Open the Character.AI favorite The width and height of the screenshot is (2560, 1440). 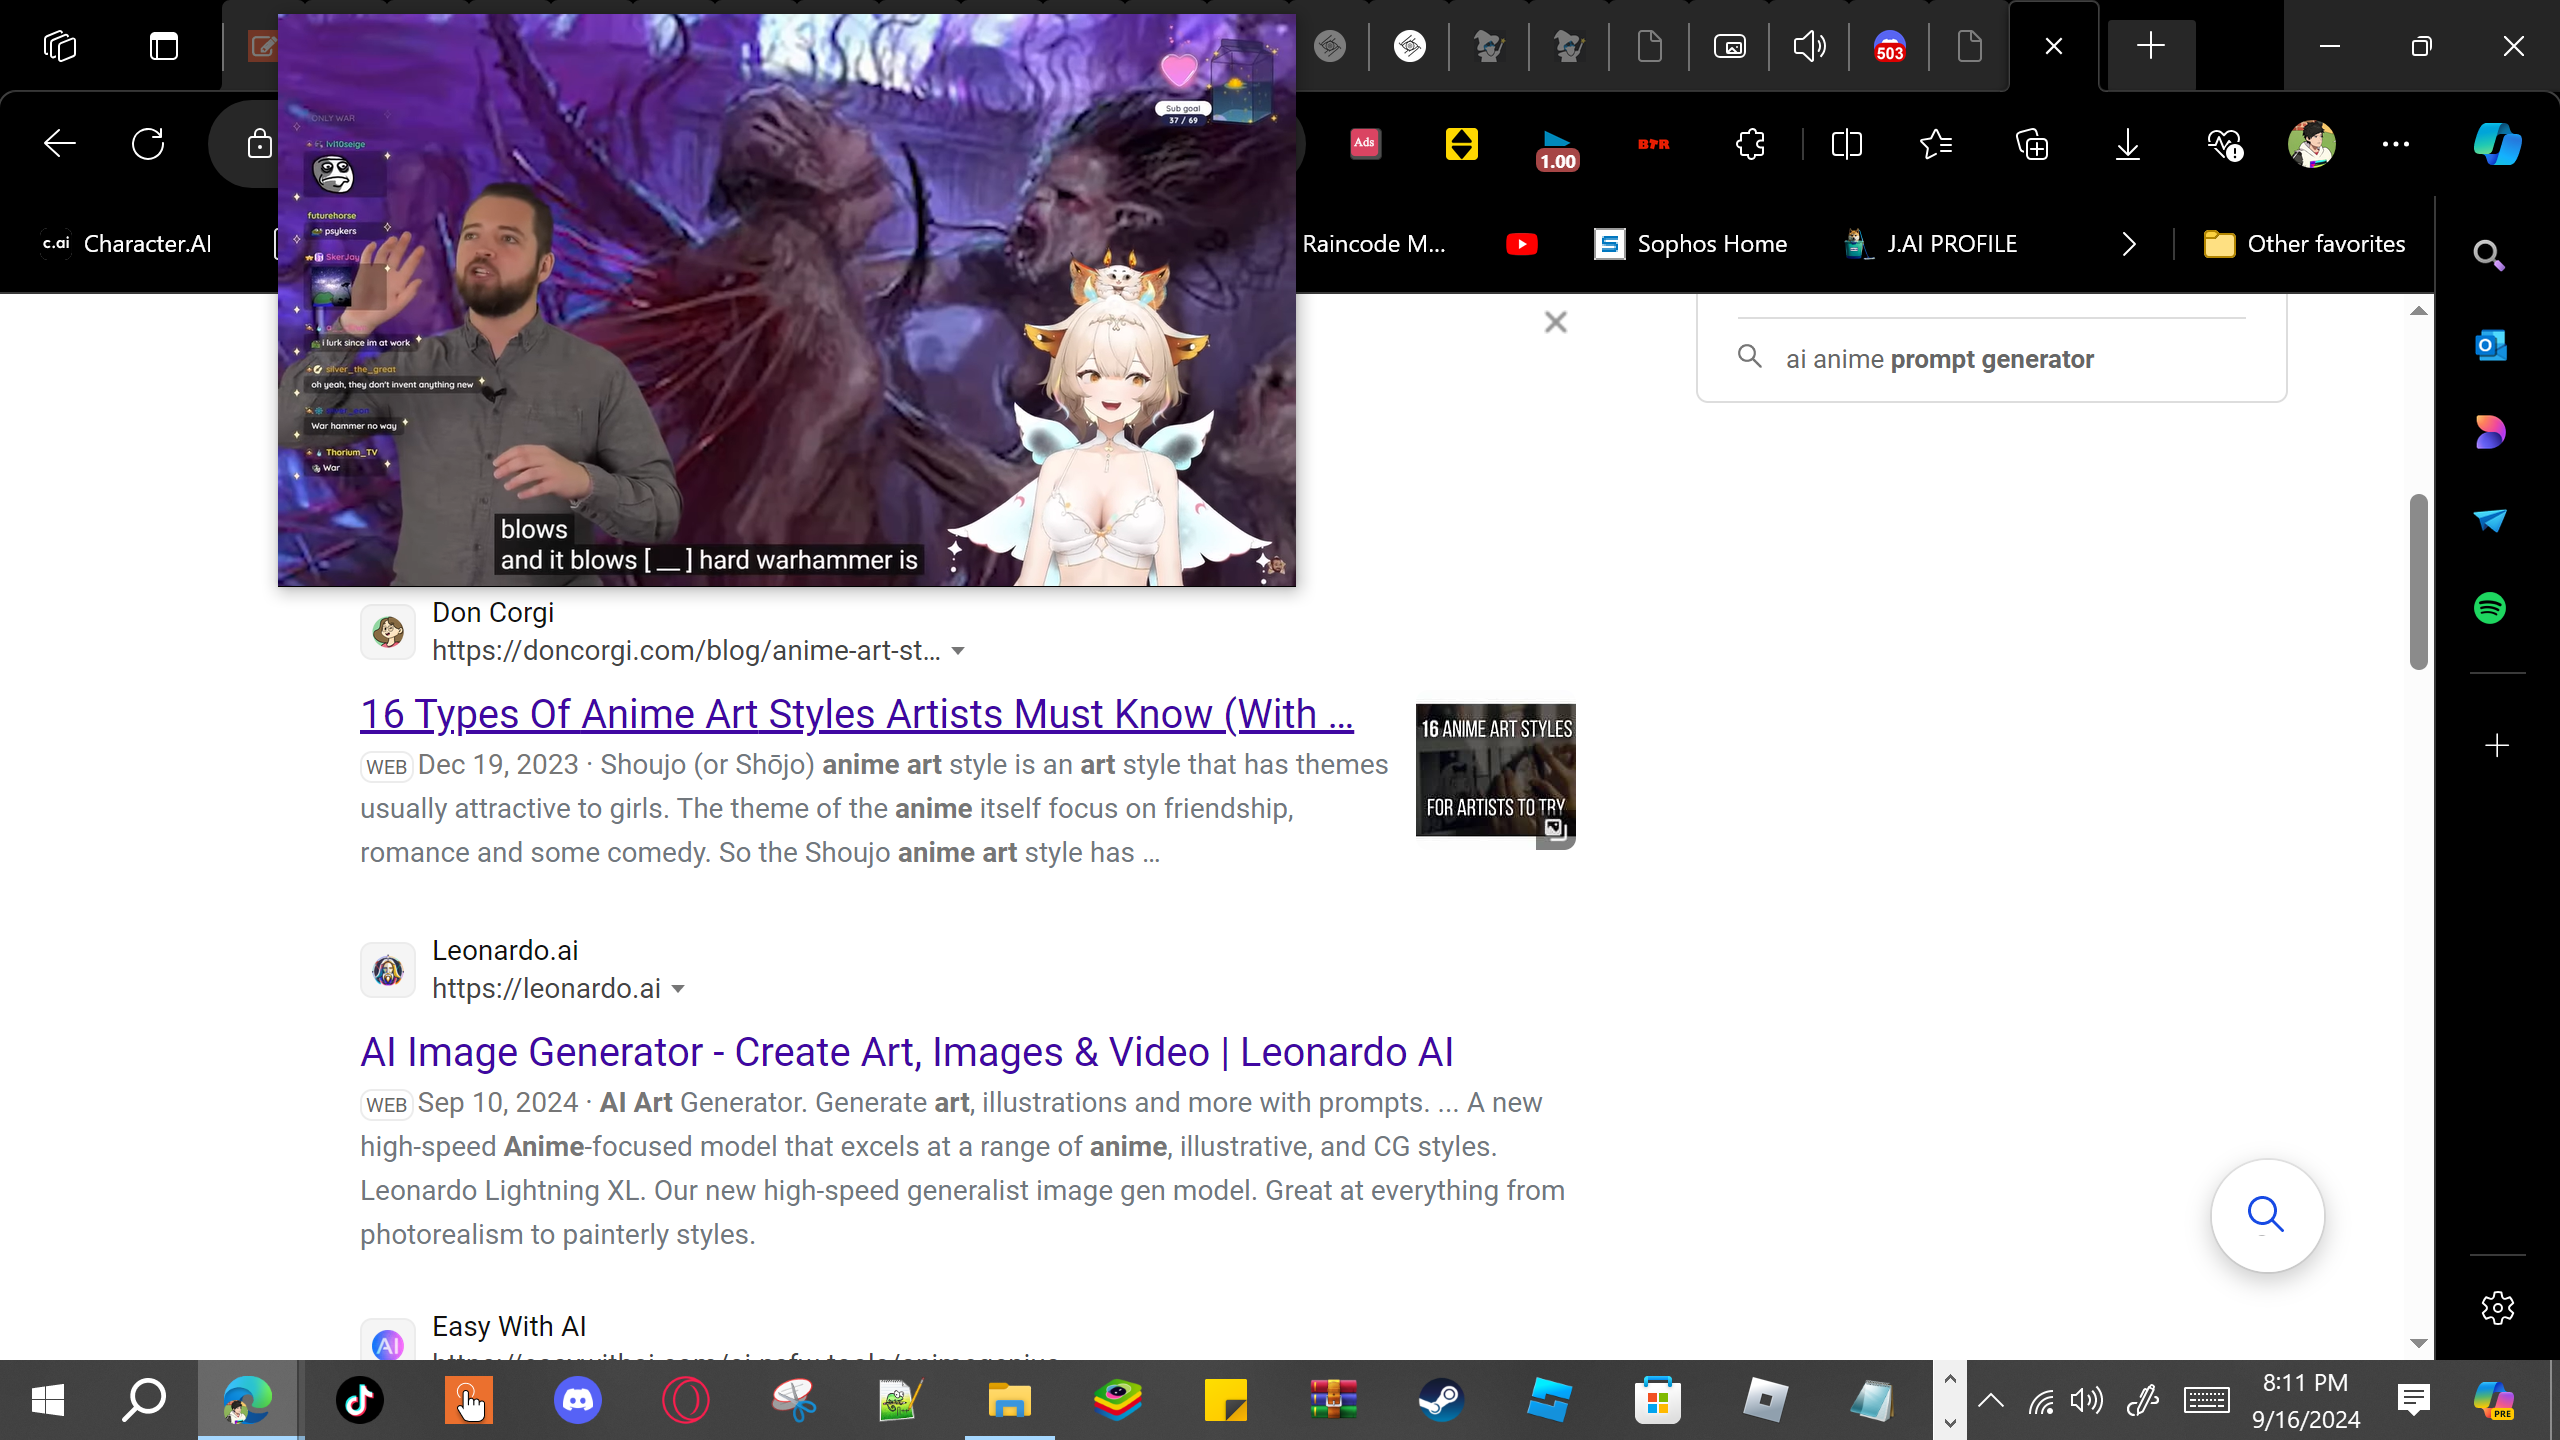pos(126,244)
